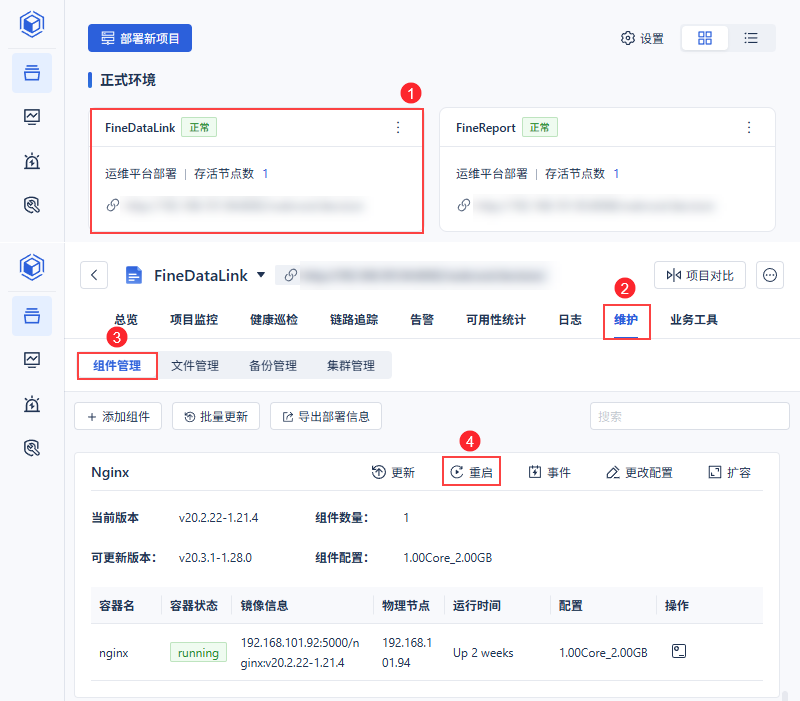Image resolution: width=800 pixels, height=701 pixels.
Task: Focus the 搜索 input field
Action: (x=690, y=416)
